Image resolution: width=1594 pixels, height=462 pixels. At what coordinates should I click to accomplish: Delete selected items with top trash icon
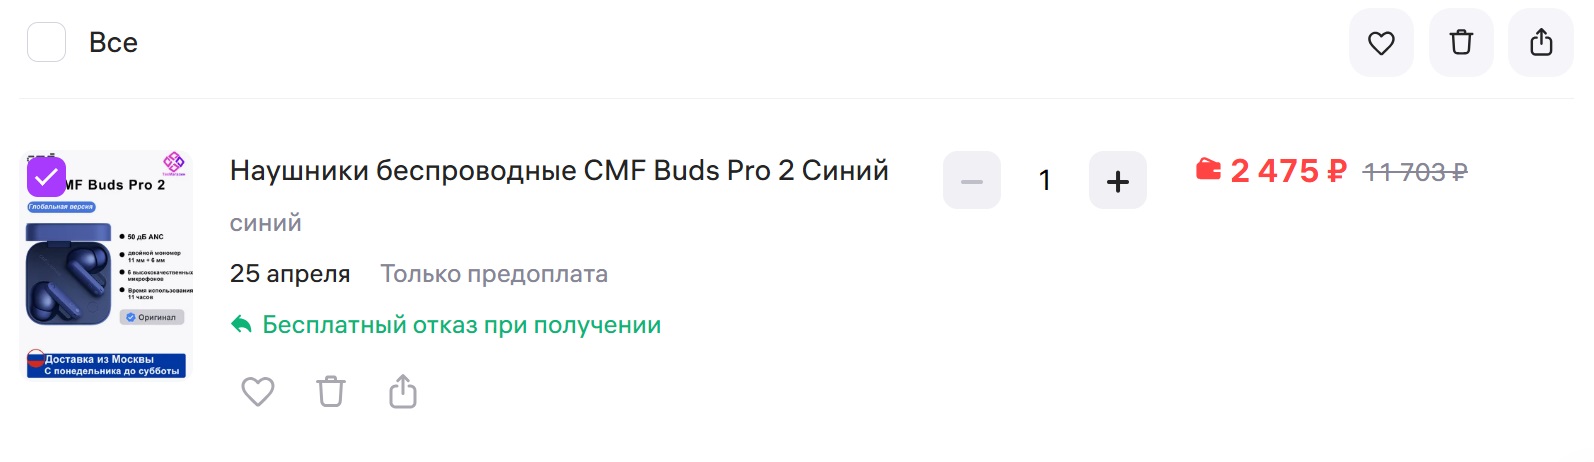tap(1460, 43)
